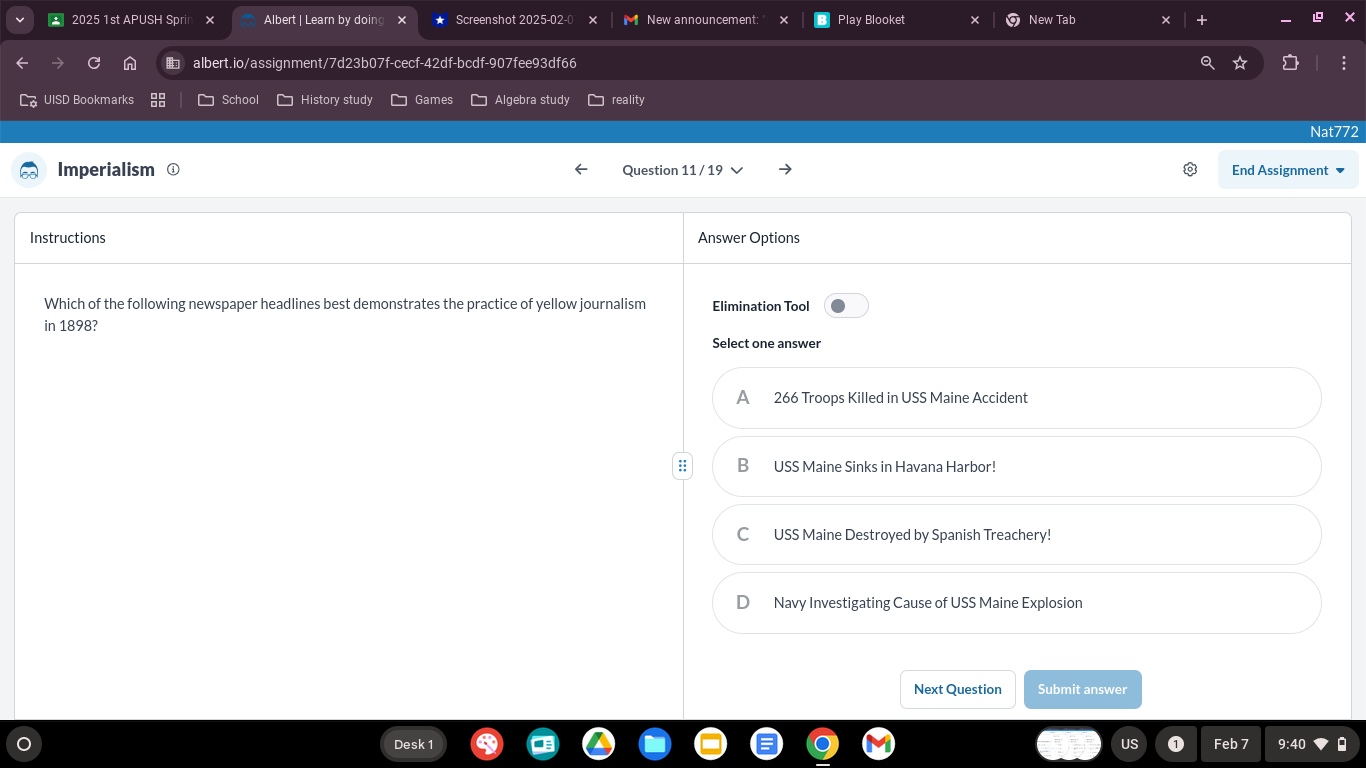Open the bookmark apps grid icon
Image resolution: width=1366 pixels, height=768 pixels.
(x=158, y=100)
